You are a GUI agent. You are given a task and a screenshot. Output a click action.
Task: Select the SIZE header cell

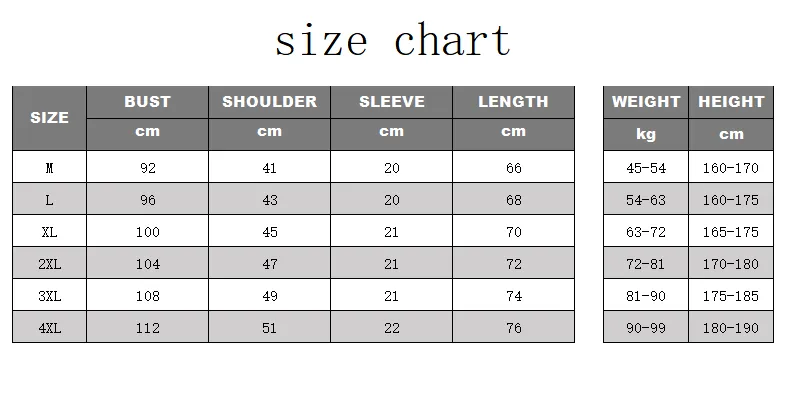[x=49, y=118]
